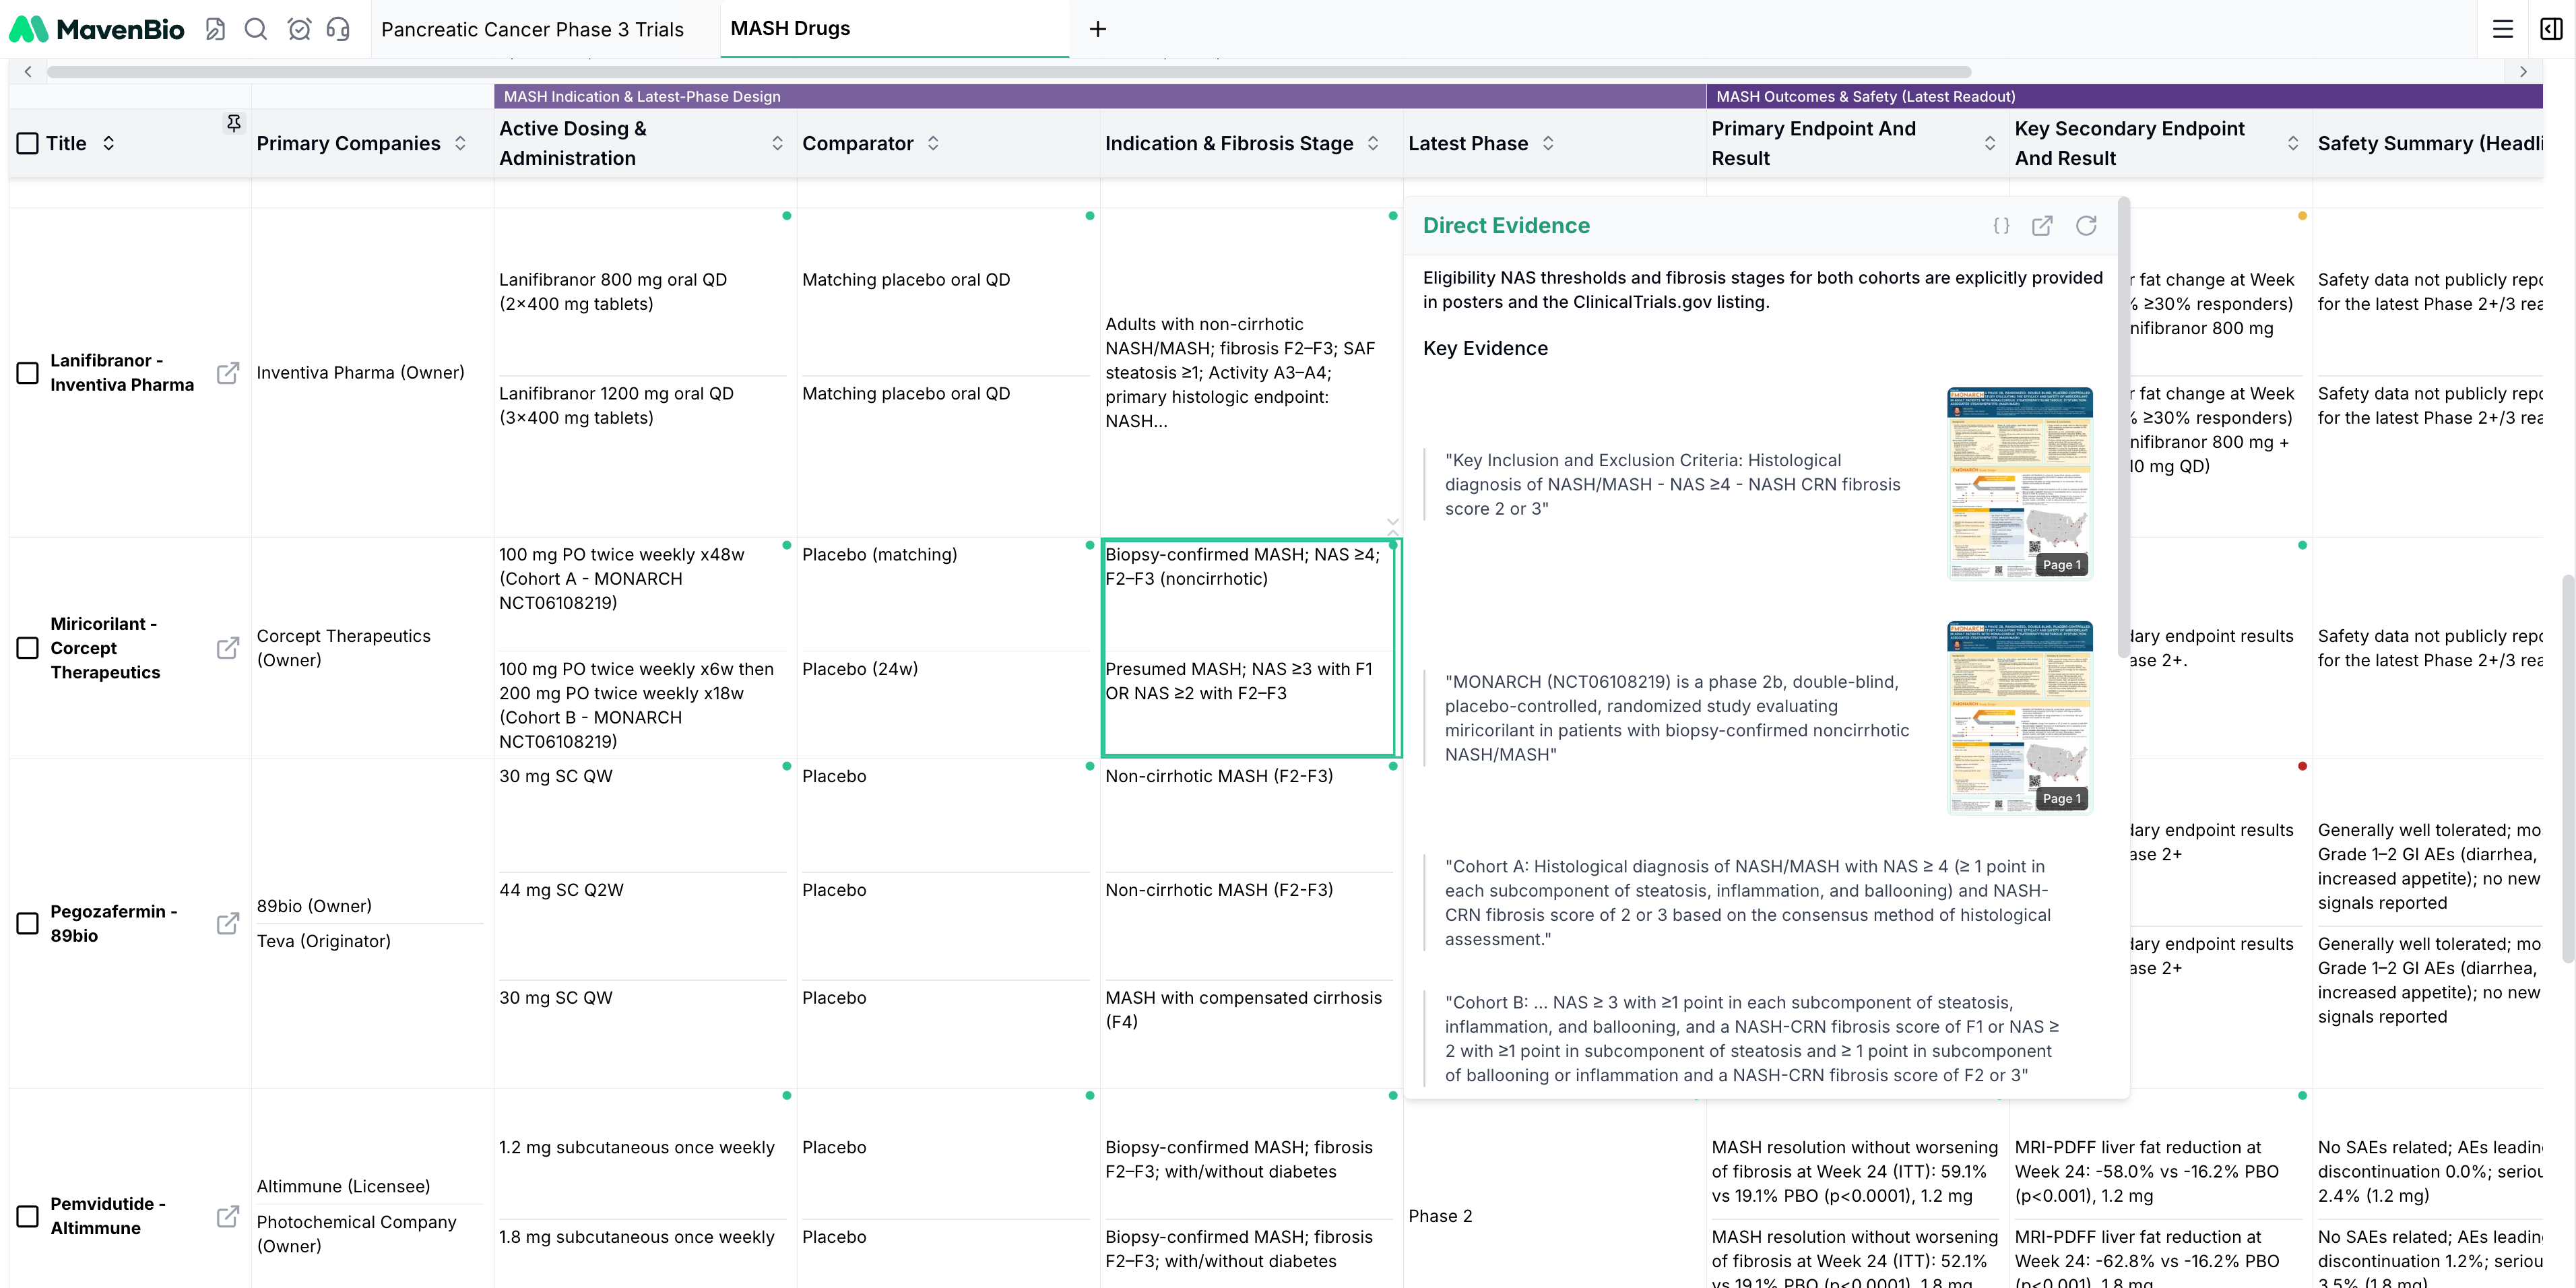Viewport: 2576px width, 1288px height.
Task: Refresh the Direct Evidence panel
Action: tap(2086, 226)
